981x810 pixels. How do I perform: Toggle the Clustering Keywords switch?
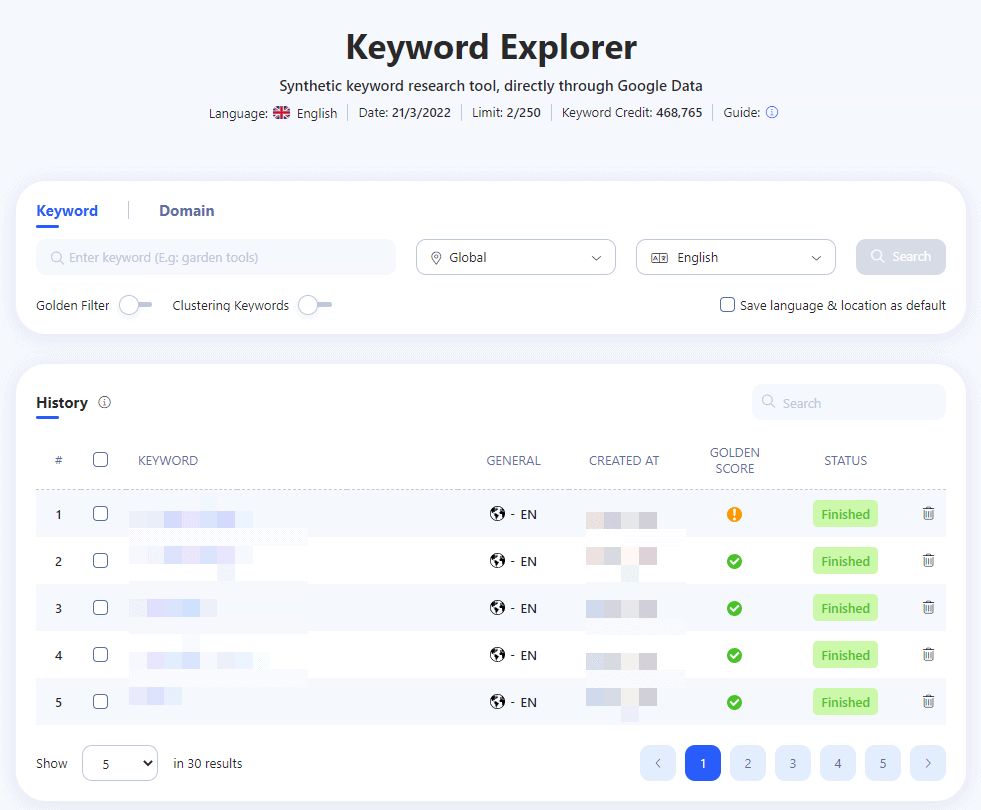(315, 305)
